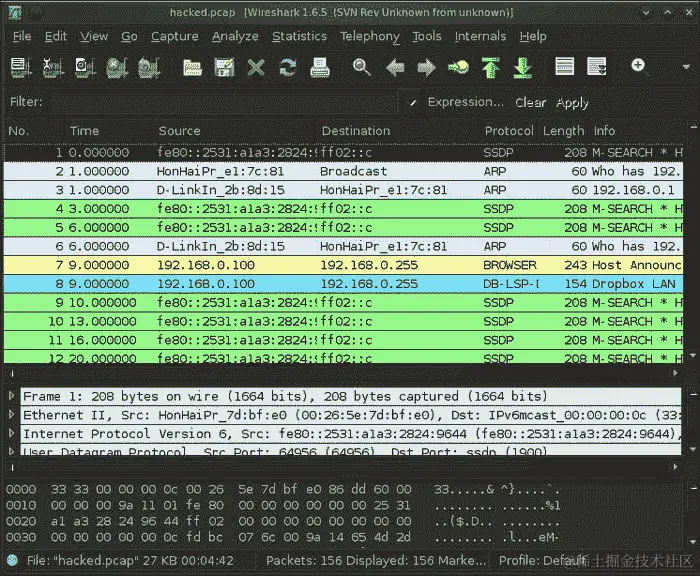The image size is (700, 576).
Task: Open the Capture menu
Action: [175, 36]
